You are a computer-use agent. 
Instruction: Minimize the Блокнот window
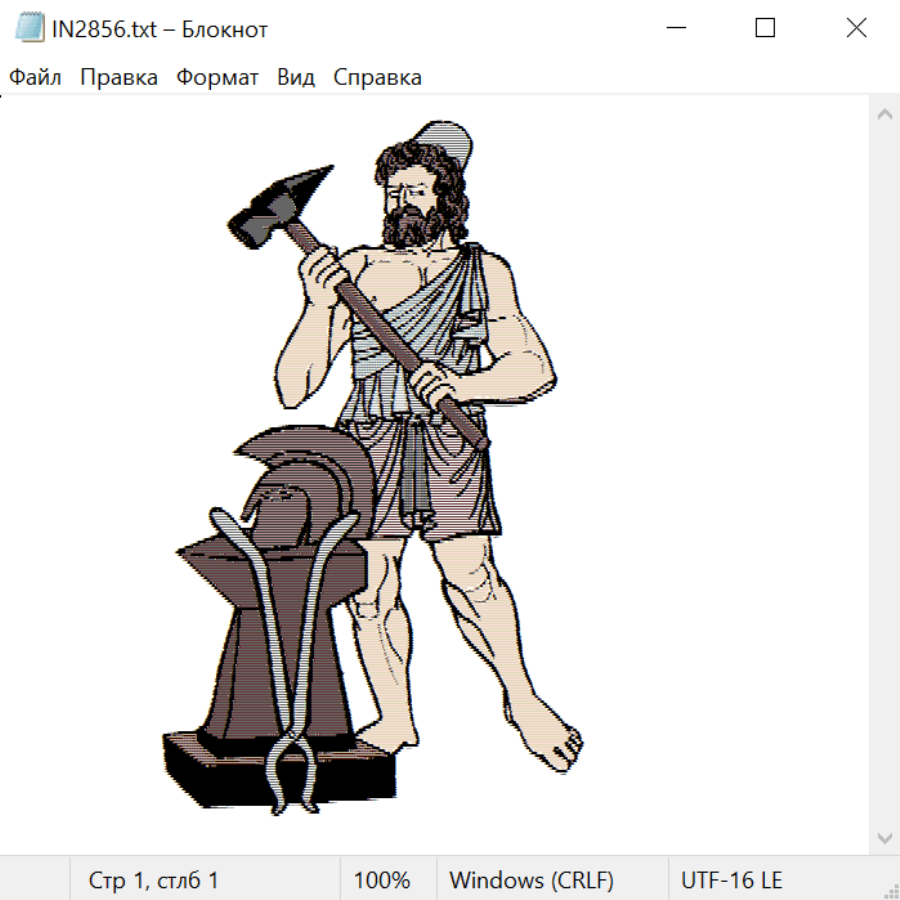point(675,29)
